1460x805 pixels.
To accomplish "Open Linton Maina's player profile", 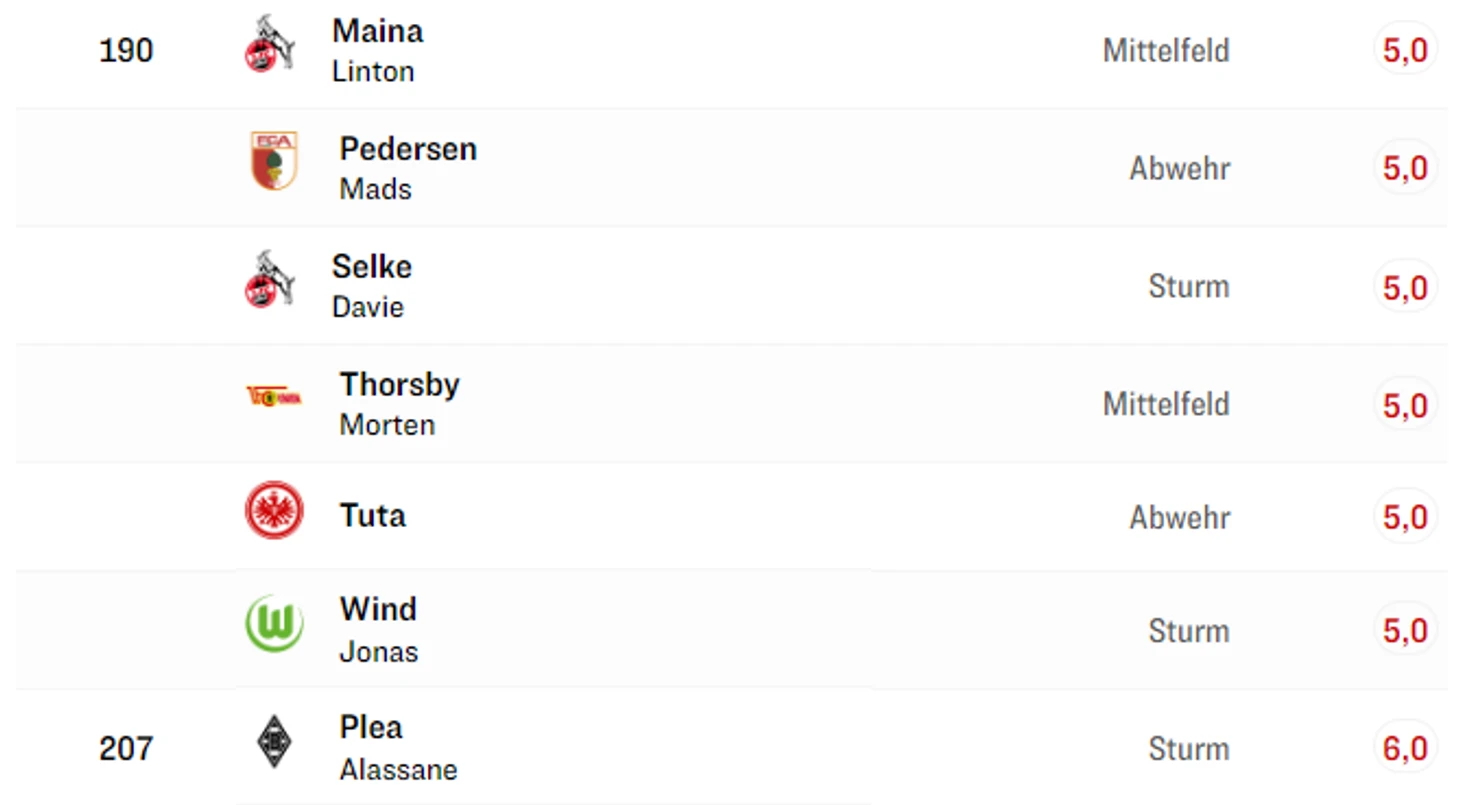I will (x=377, y=31).
